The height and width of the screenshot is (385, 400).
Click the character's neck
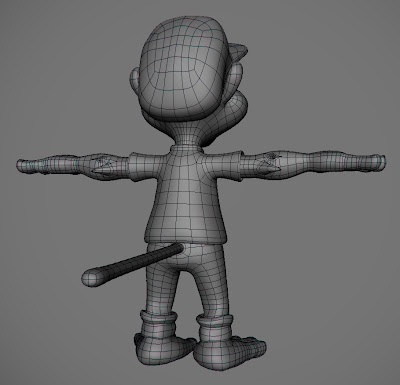[x=188, y=134]
